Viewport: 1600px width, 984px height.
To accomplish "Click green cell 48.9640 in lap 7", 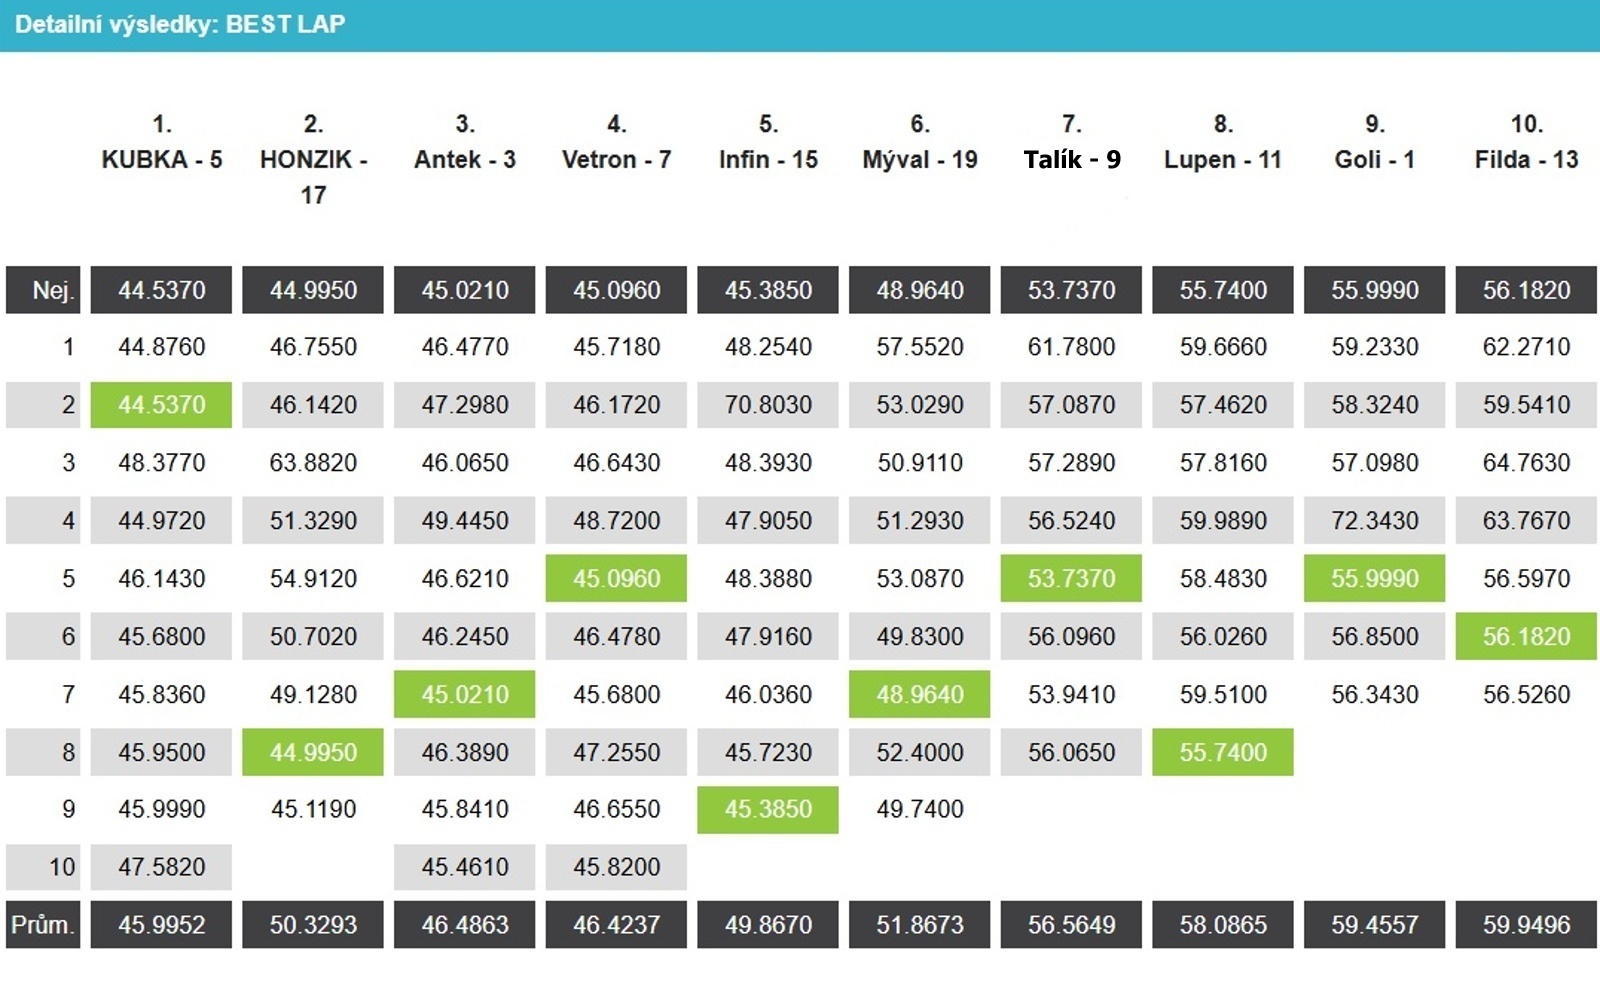I will coord(920,694).
